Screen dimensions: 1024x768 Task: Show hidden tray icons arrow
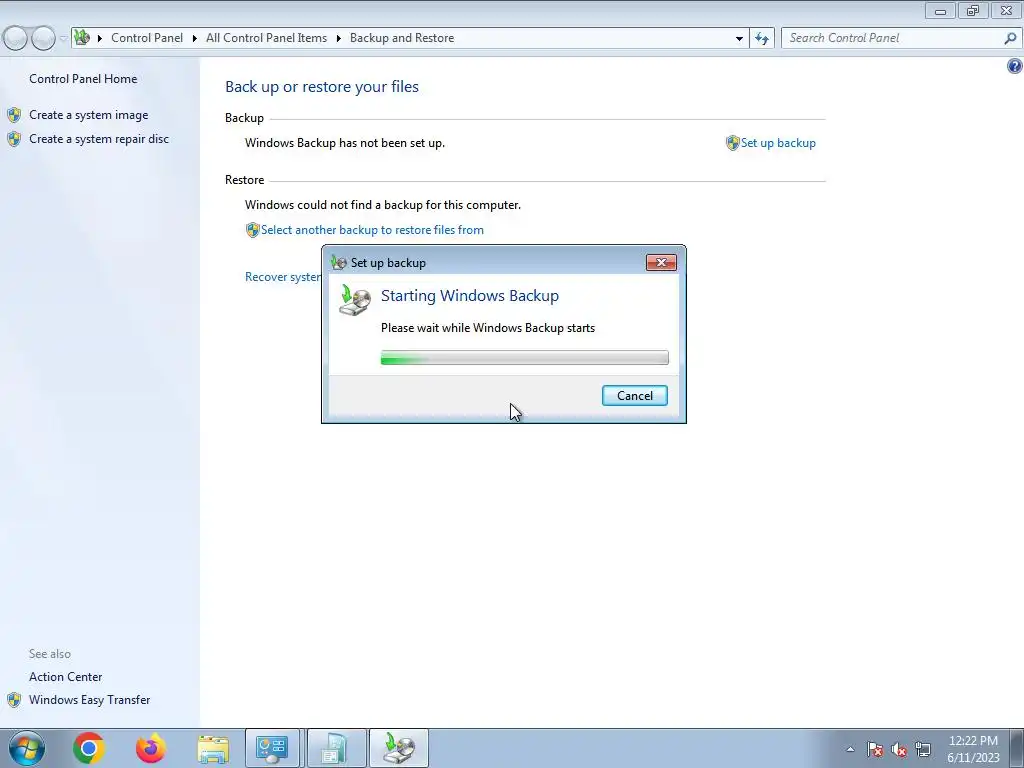[850, 749]
